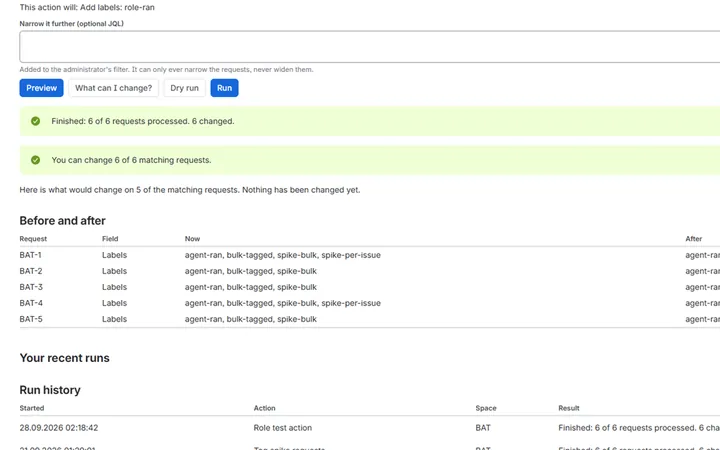Click the Finished: 6 of 6 requests processed banner text
The width and height of the screenshot is (720, 450).
pos(143,121)
